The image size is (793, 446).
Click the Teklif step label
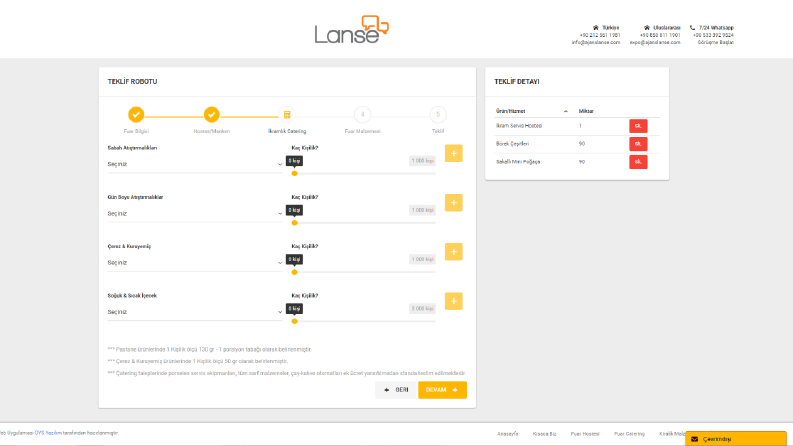[x=438, y=131]
